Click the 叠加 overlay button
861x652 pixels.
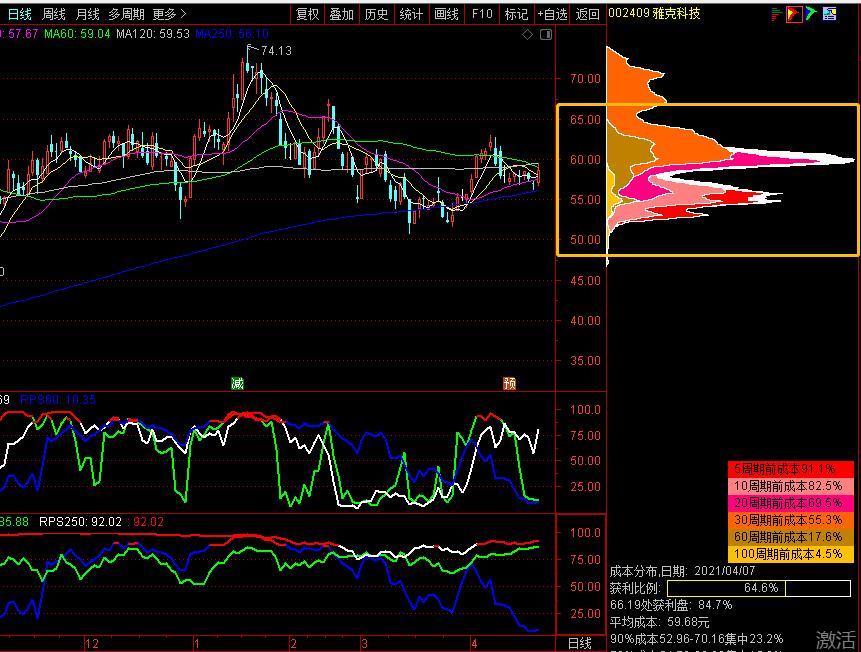[x=342, y=14]
